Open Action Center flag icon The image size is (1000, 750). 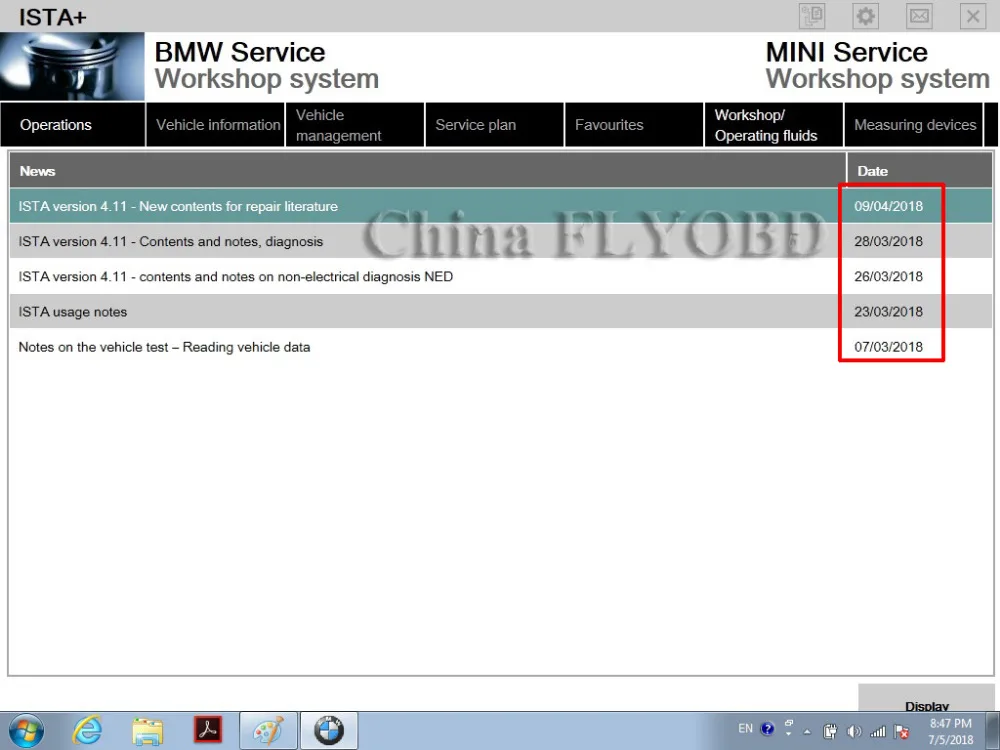pos(902,732)
